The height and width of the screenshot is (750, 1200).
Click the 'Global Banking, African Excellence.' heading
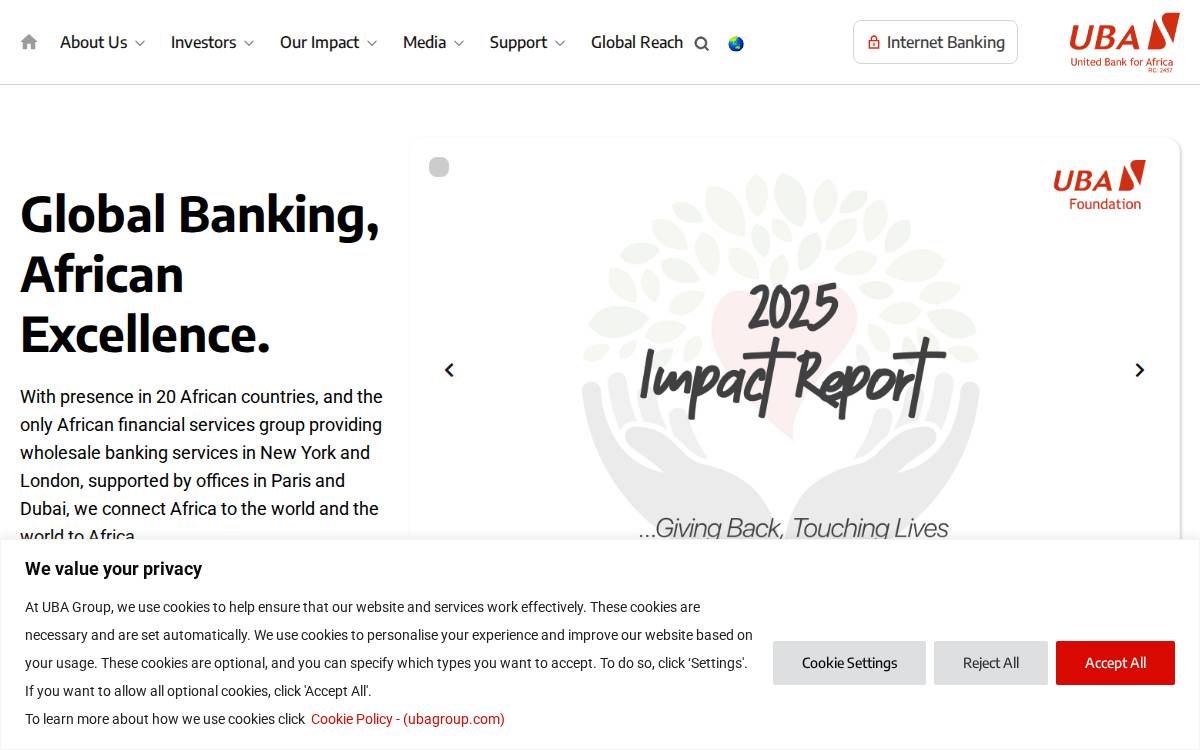(200, 273)
